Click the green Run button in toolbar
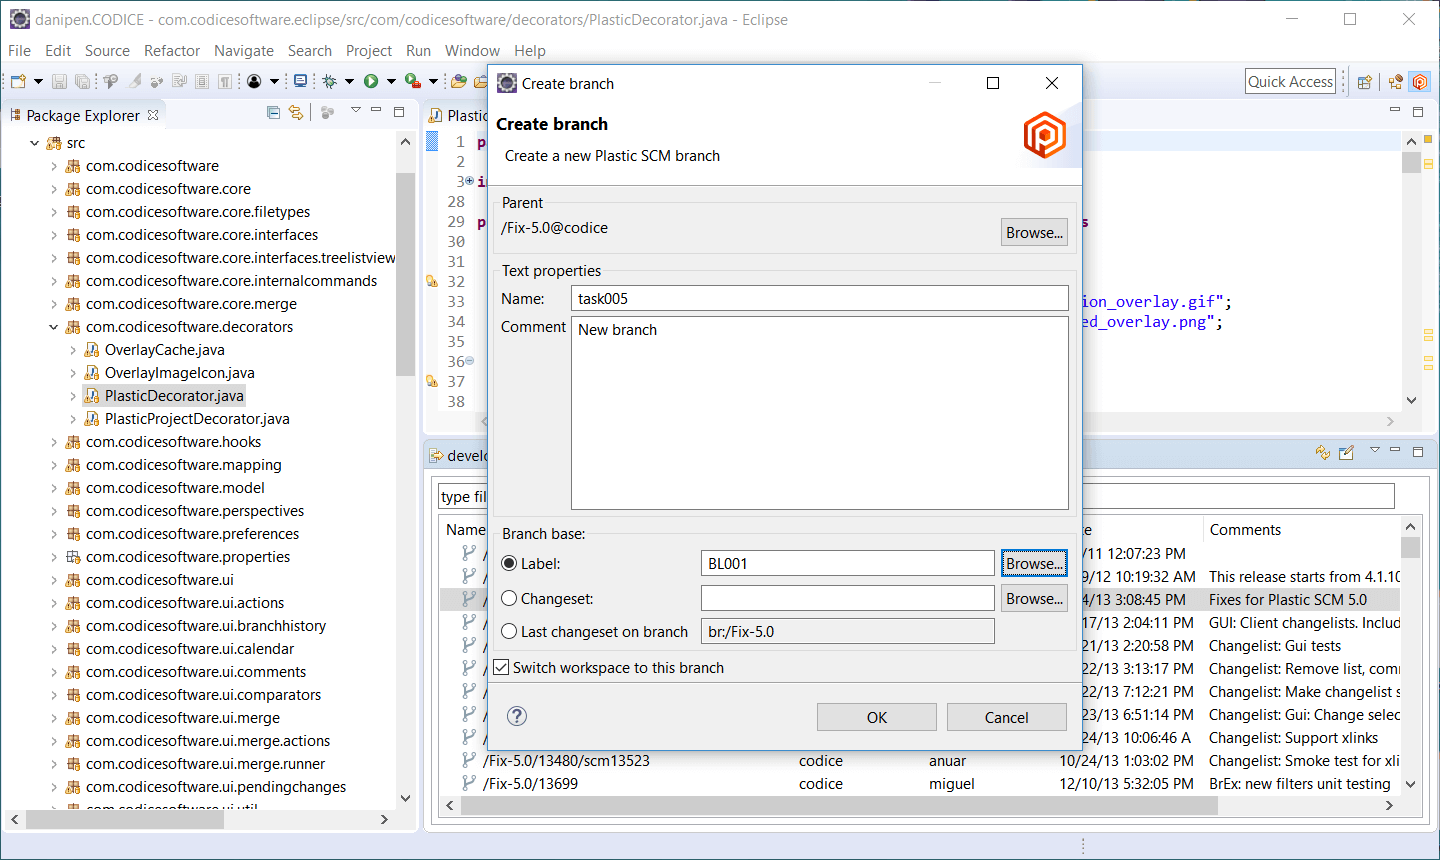 pos(371,81)
